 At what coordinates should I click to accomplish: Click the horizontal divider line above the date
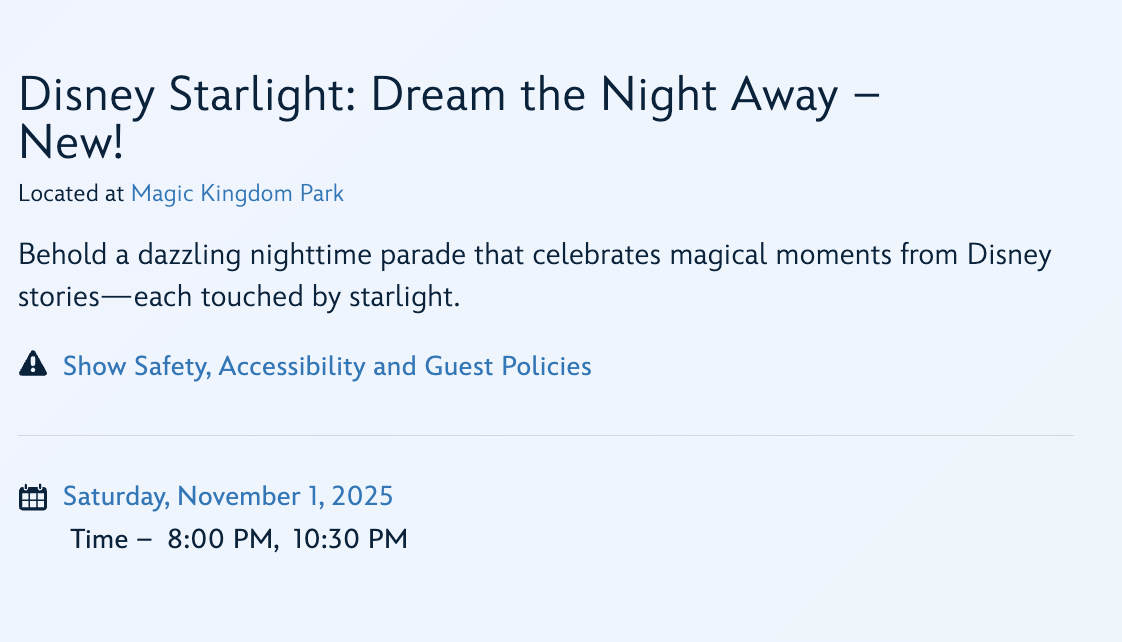[x=546, y=436]
